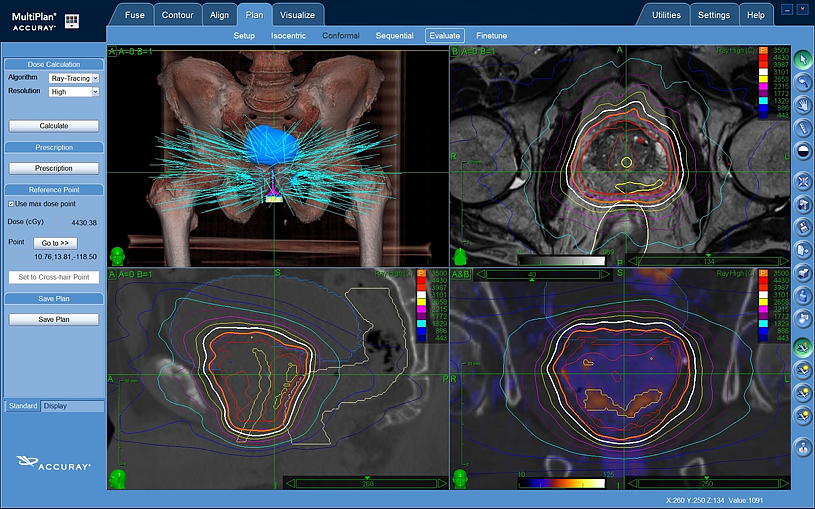
Task: Click the green highlighted couch icon
Action: click(803, 347)
